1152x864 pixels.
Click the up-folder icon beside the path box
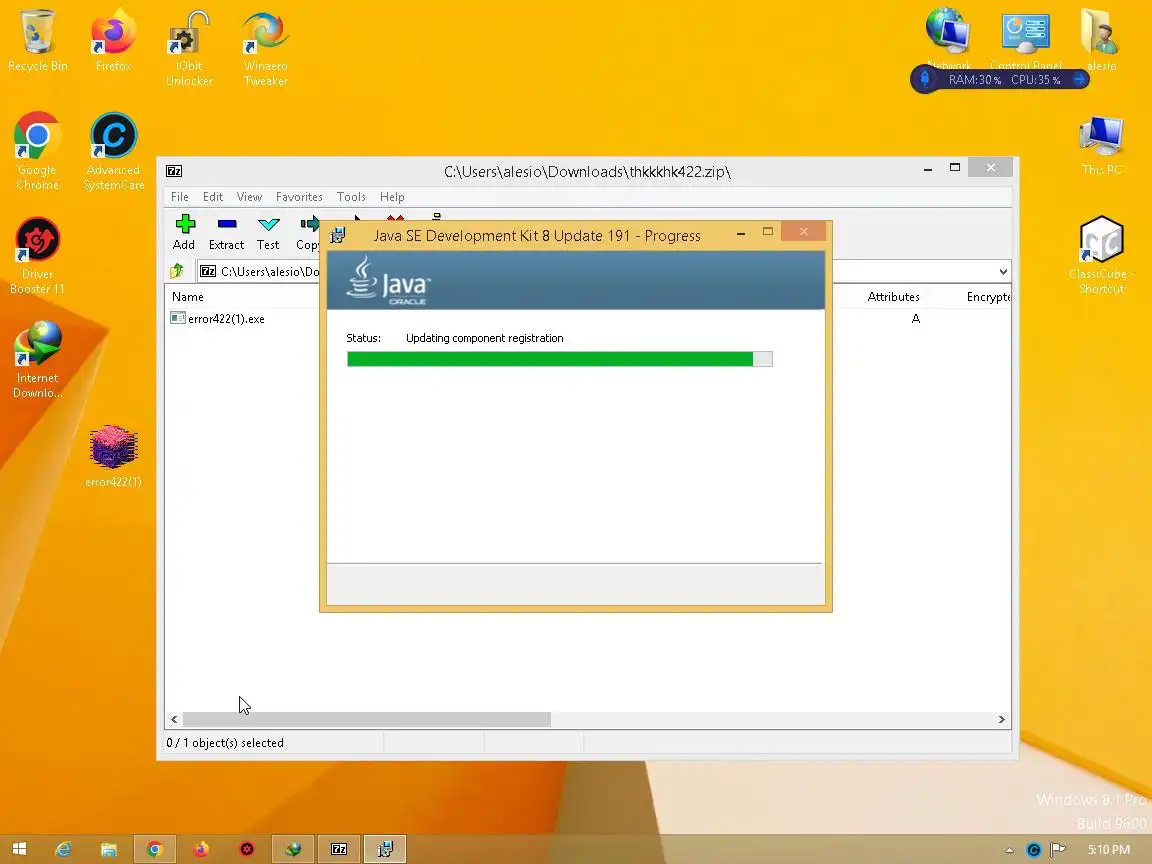tap(177, 271)
